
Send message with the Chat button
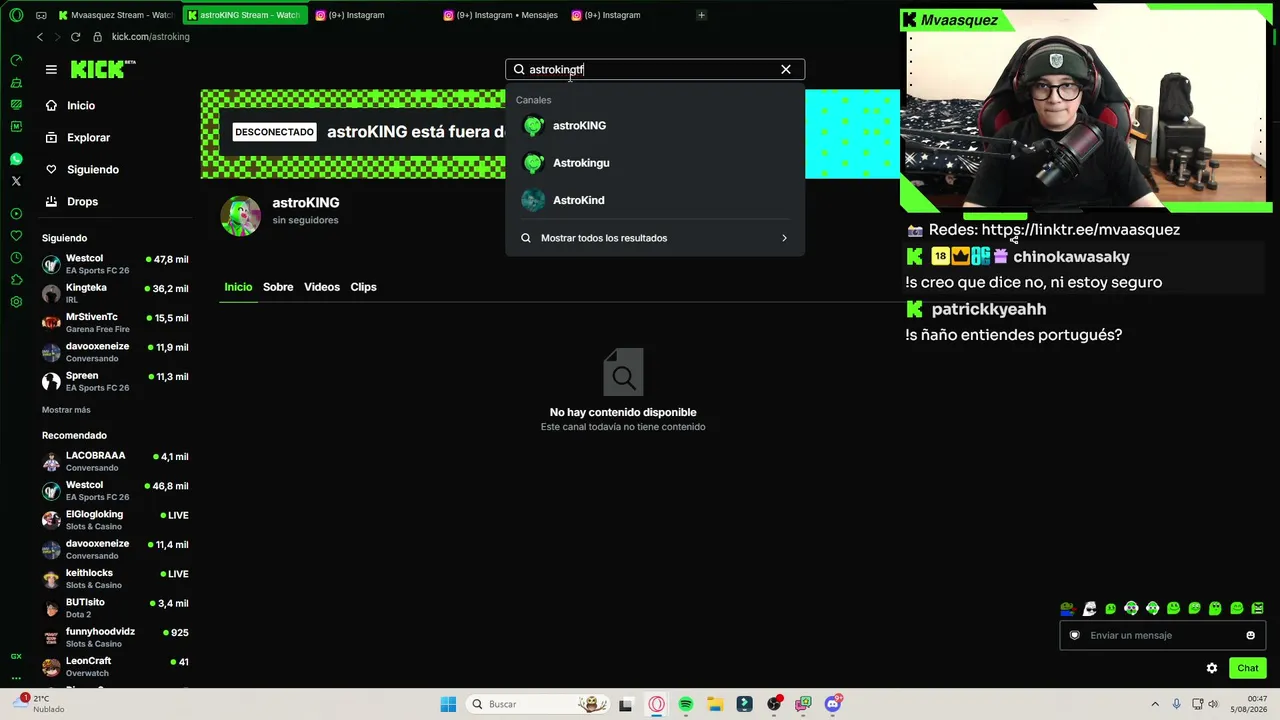1248,668
